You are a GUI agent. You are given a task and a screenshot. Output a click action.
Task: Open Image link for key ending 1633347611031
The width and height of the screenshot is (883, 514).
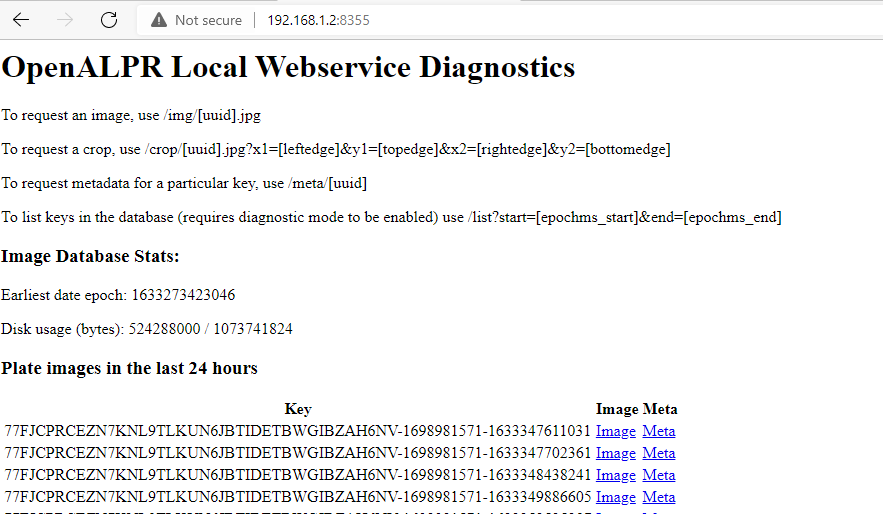[616, 431]
